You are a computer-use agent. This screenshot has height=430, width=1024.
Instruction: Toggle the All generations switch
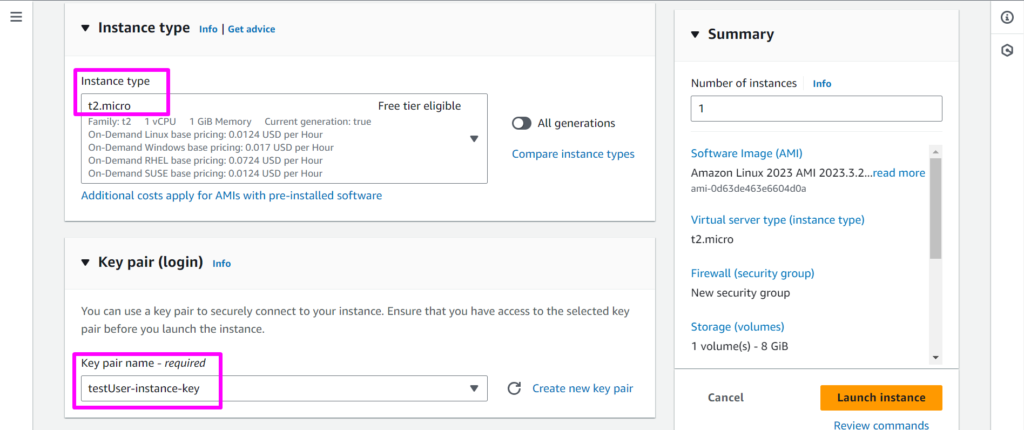coord(521,123)
